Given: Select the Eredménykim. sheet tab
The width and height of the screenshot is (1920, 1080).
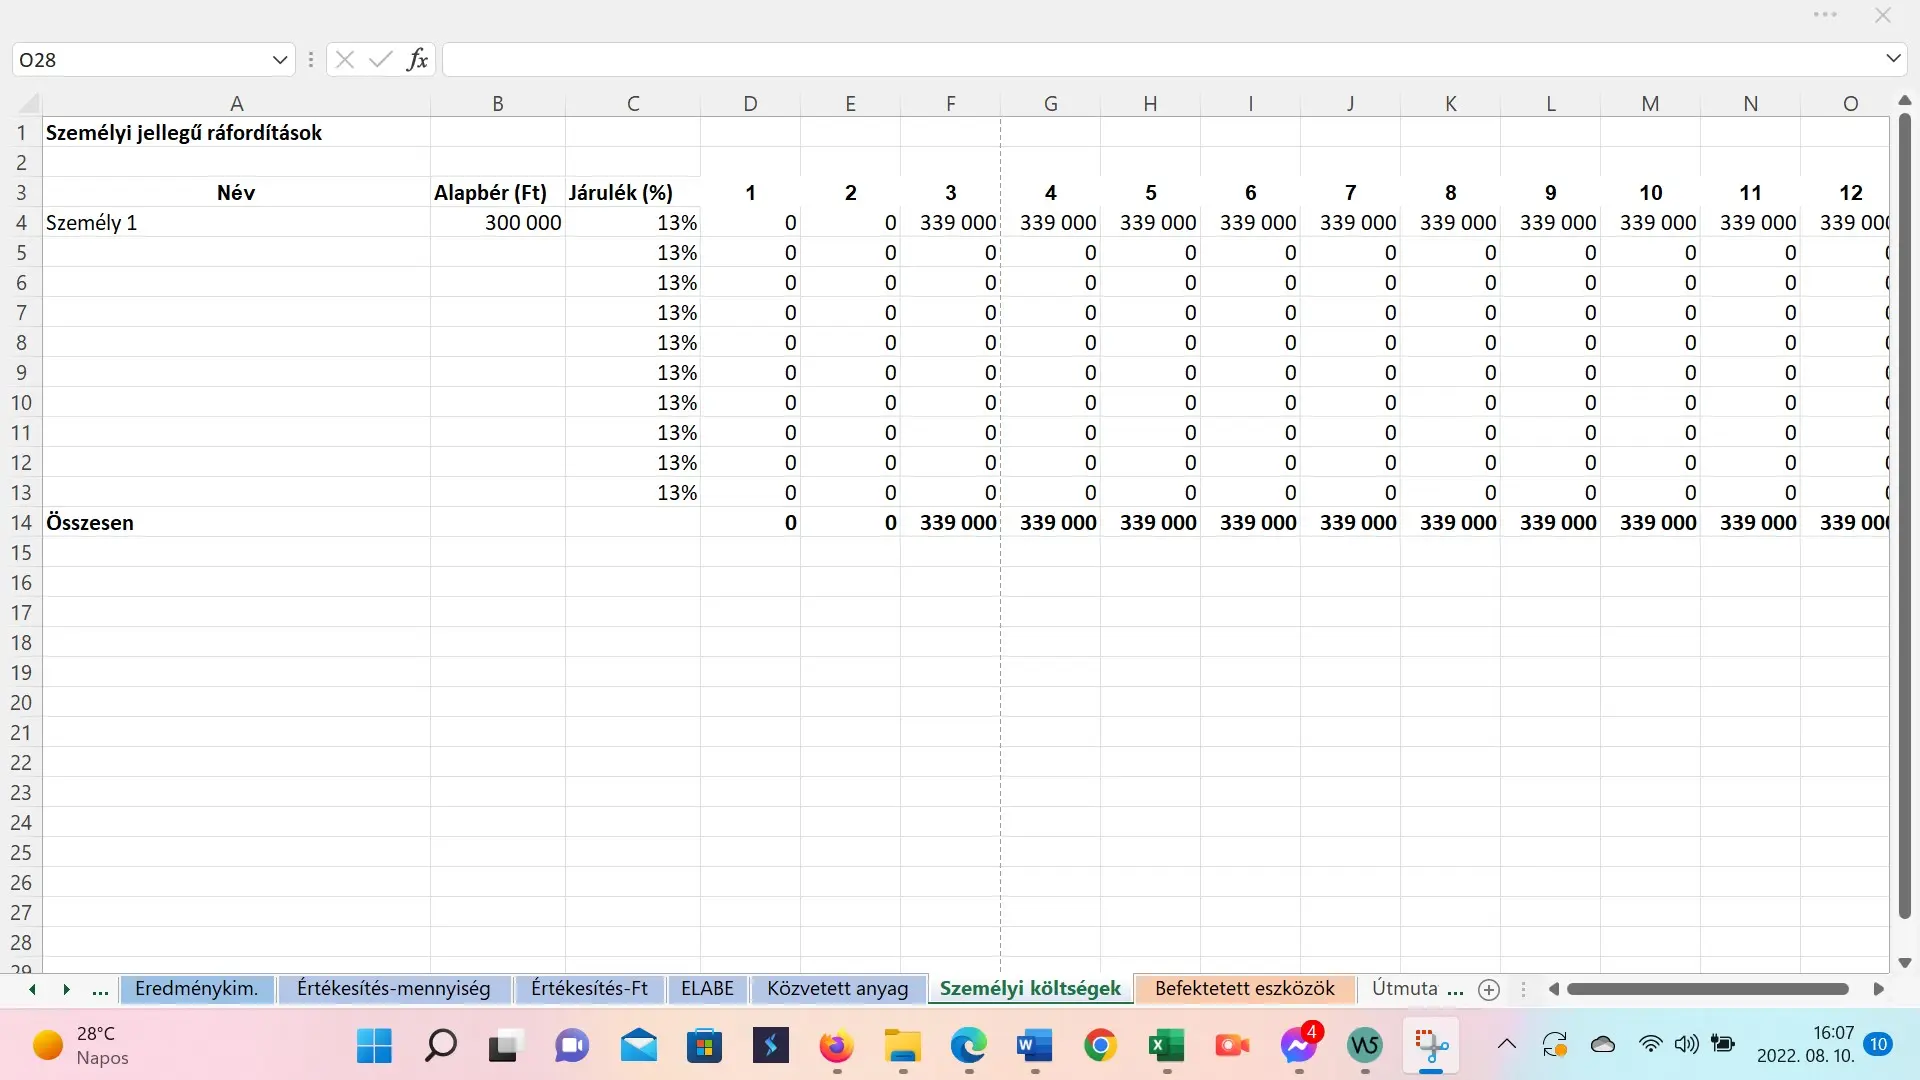Looking at the screenshot, I should coord(196,989).
